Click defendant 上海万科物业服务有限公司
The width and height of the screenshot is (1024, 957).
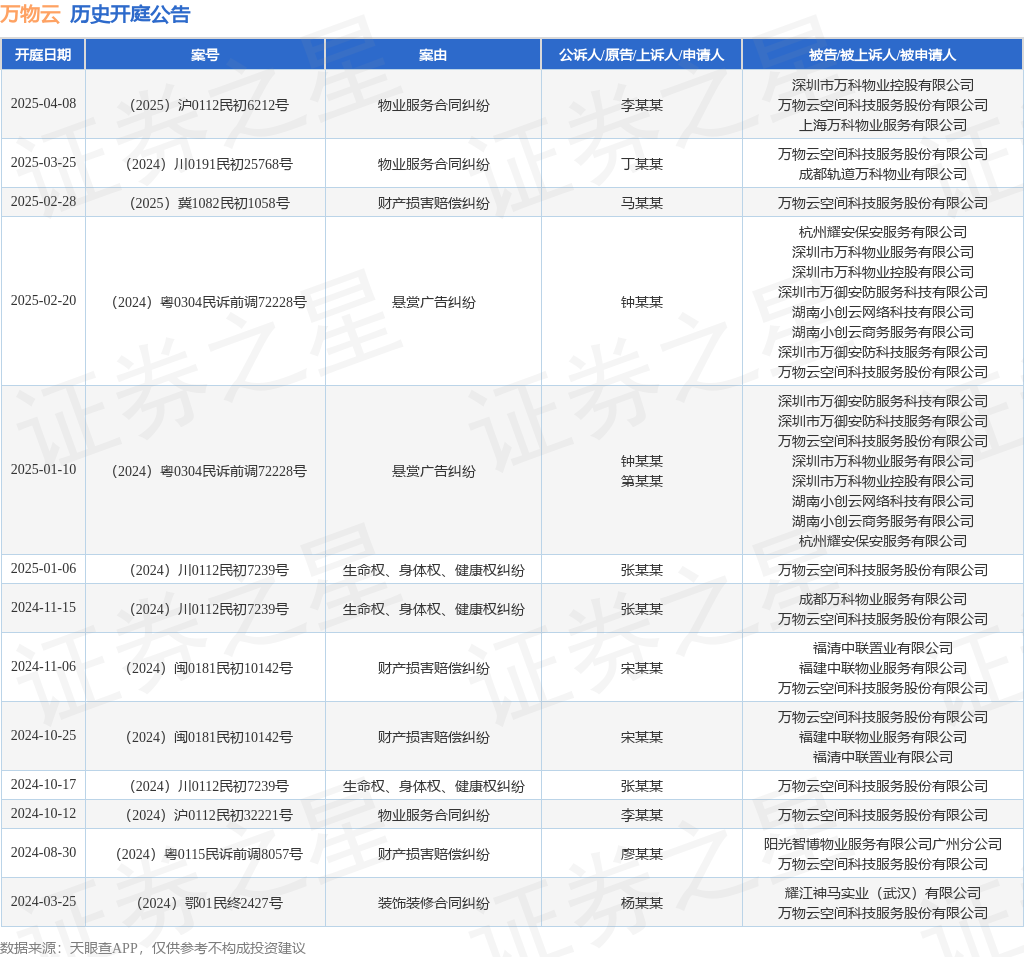click(882, 125)
